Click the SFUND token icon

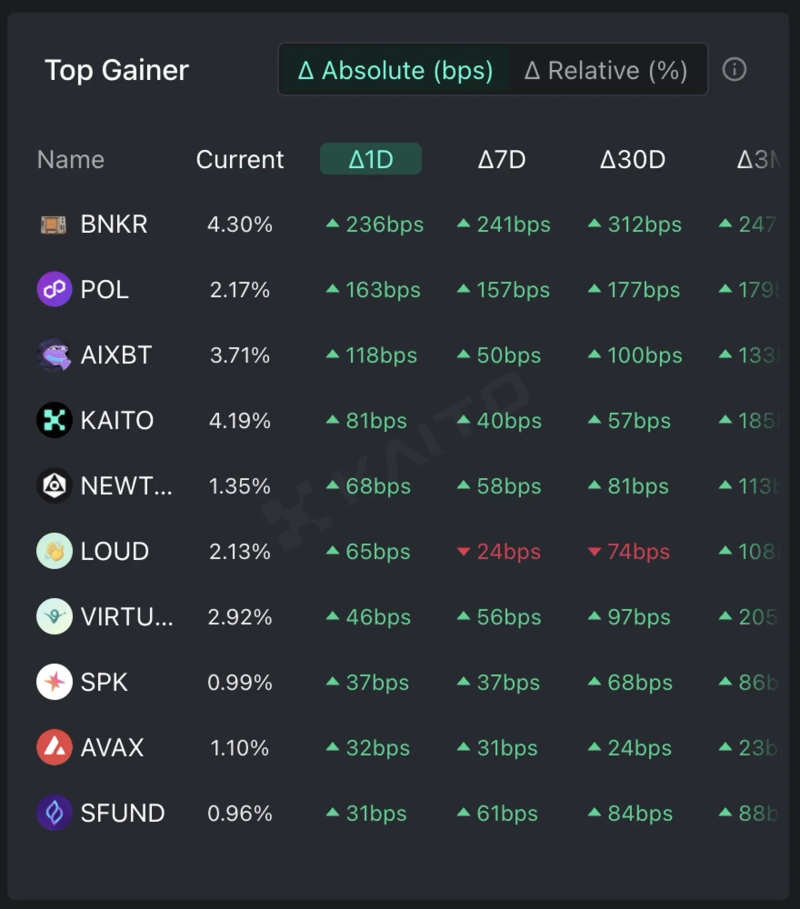point(54,813)
